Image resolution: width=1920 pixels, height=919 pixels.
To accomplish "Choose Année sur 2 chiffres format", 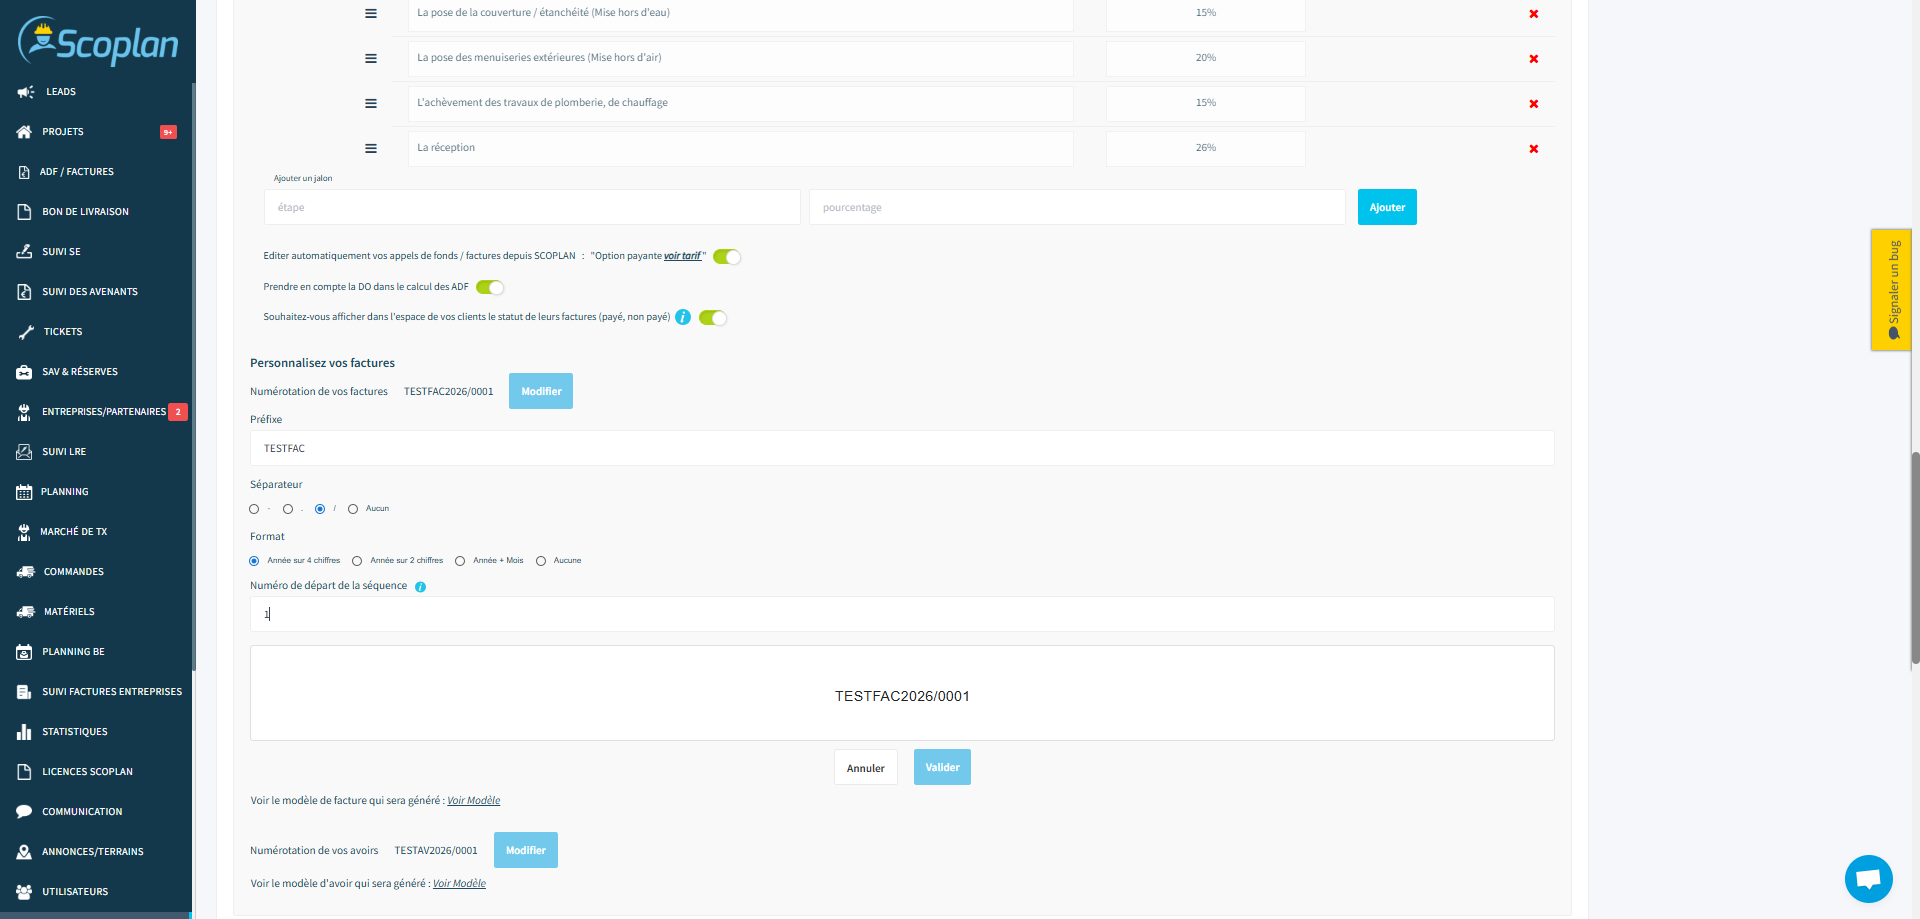I will pos(357,561).
